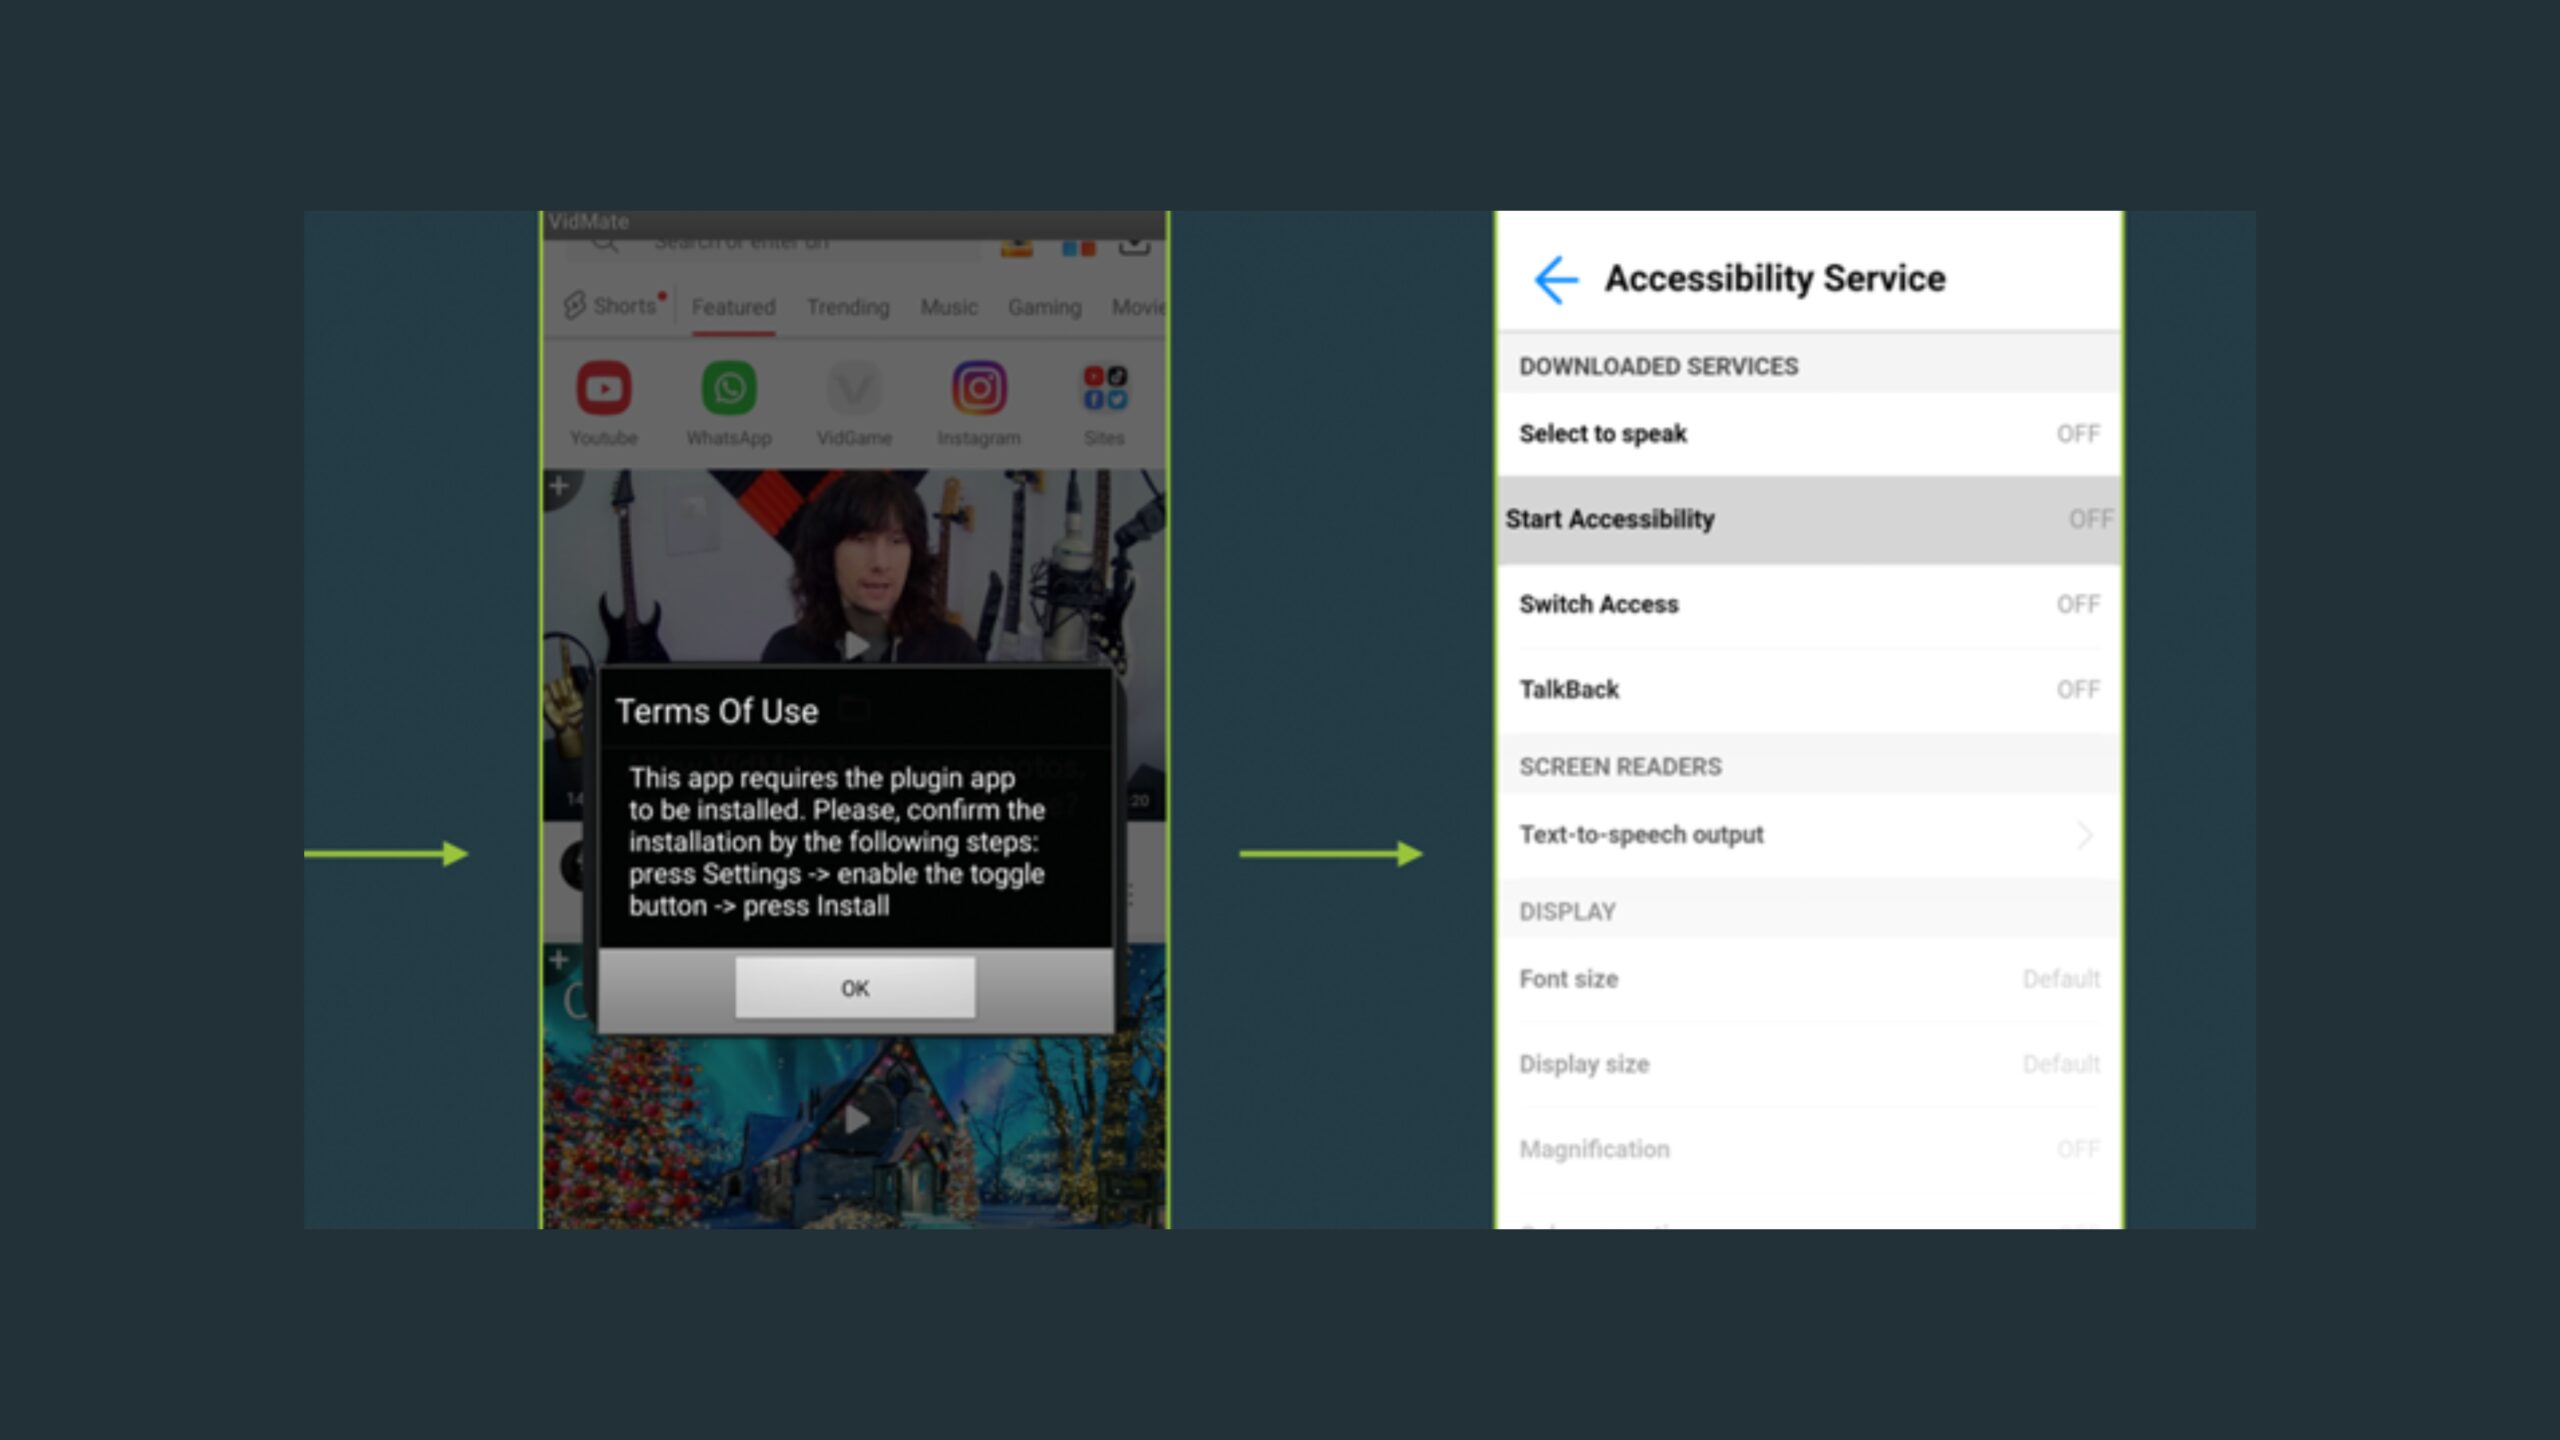This screenshot has width=2560, height=1440.
Task: Switch to the Trending tab
Action: (848, 307)
